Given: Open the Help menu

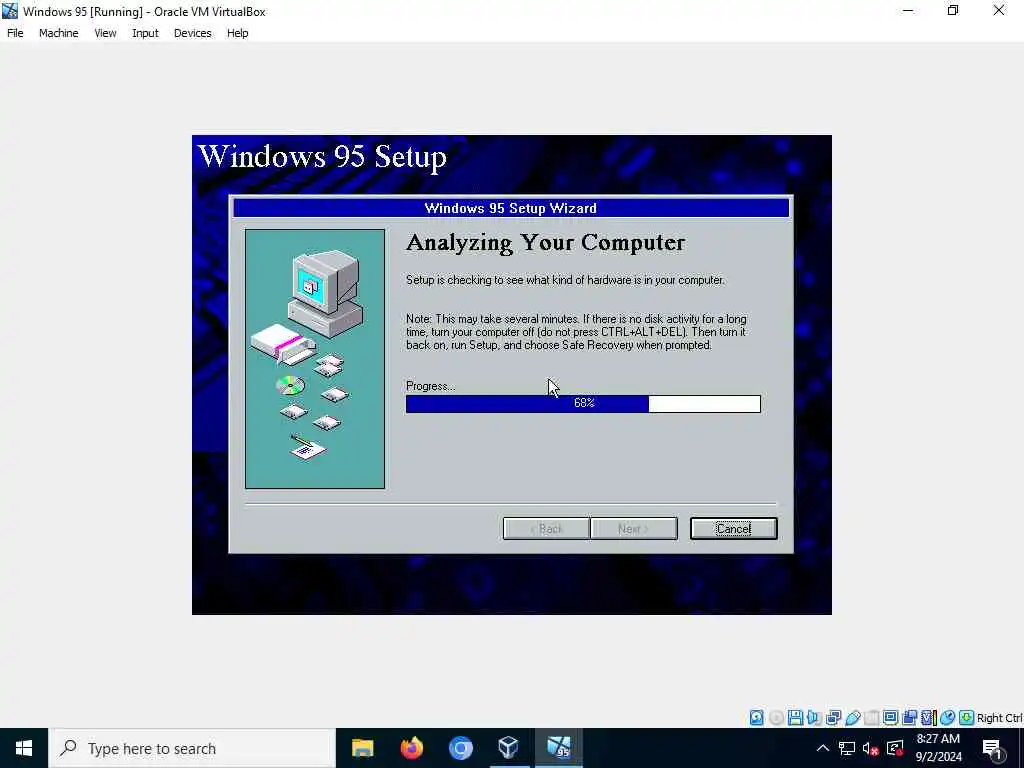Looking at the screenshot, I should [x=237, y=33].
